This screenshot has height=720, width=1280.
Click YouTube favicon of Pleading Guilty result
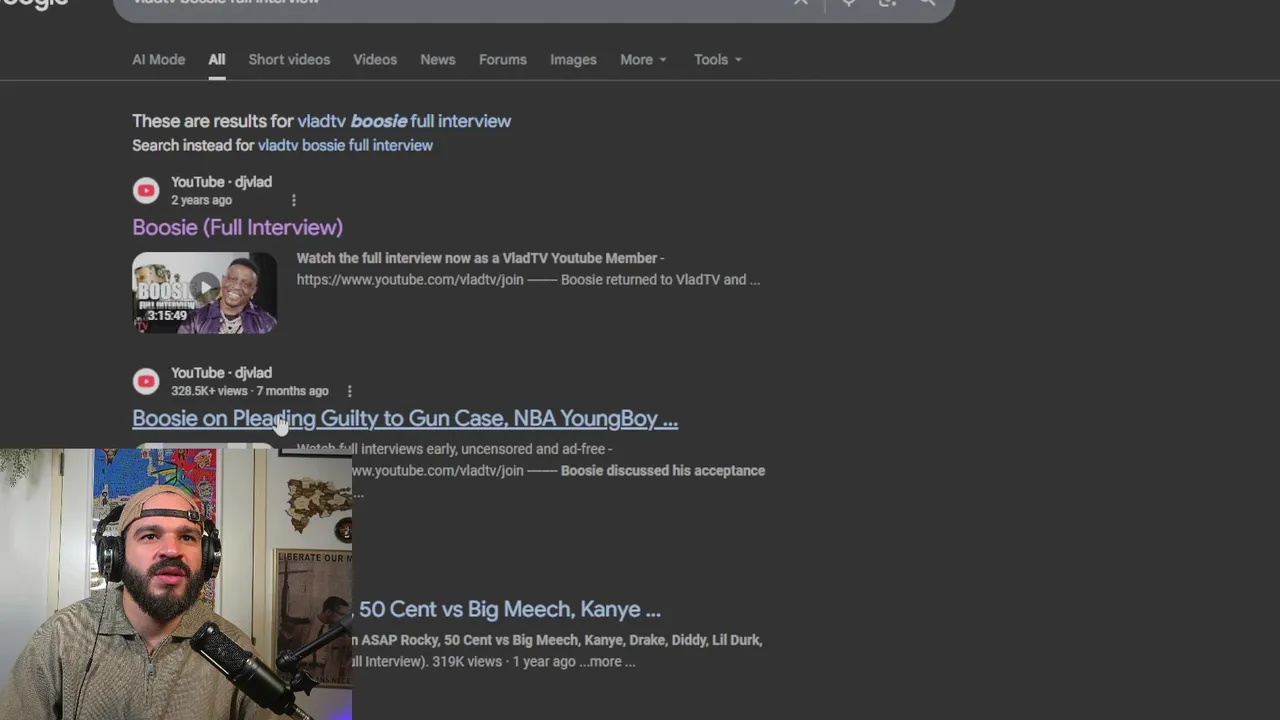click(x=146, y=381)
